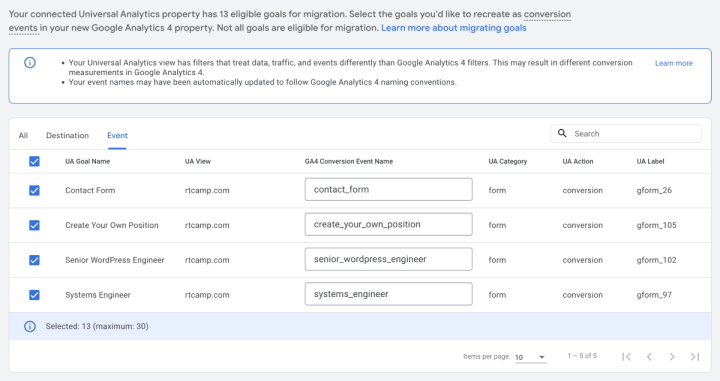Click the conversion events dotted term
This screenshot has width=720, height=381.
(x=547, y=14)
